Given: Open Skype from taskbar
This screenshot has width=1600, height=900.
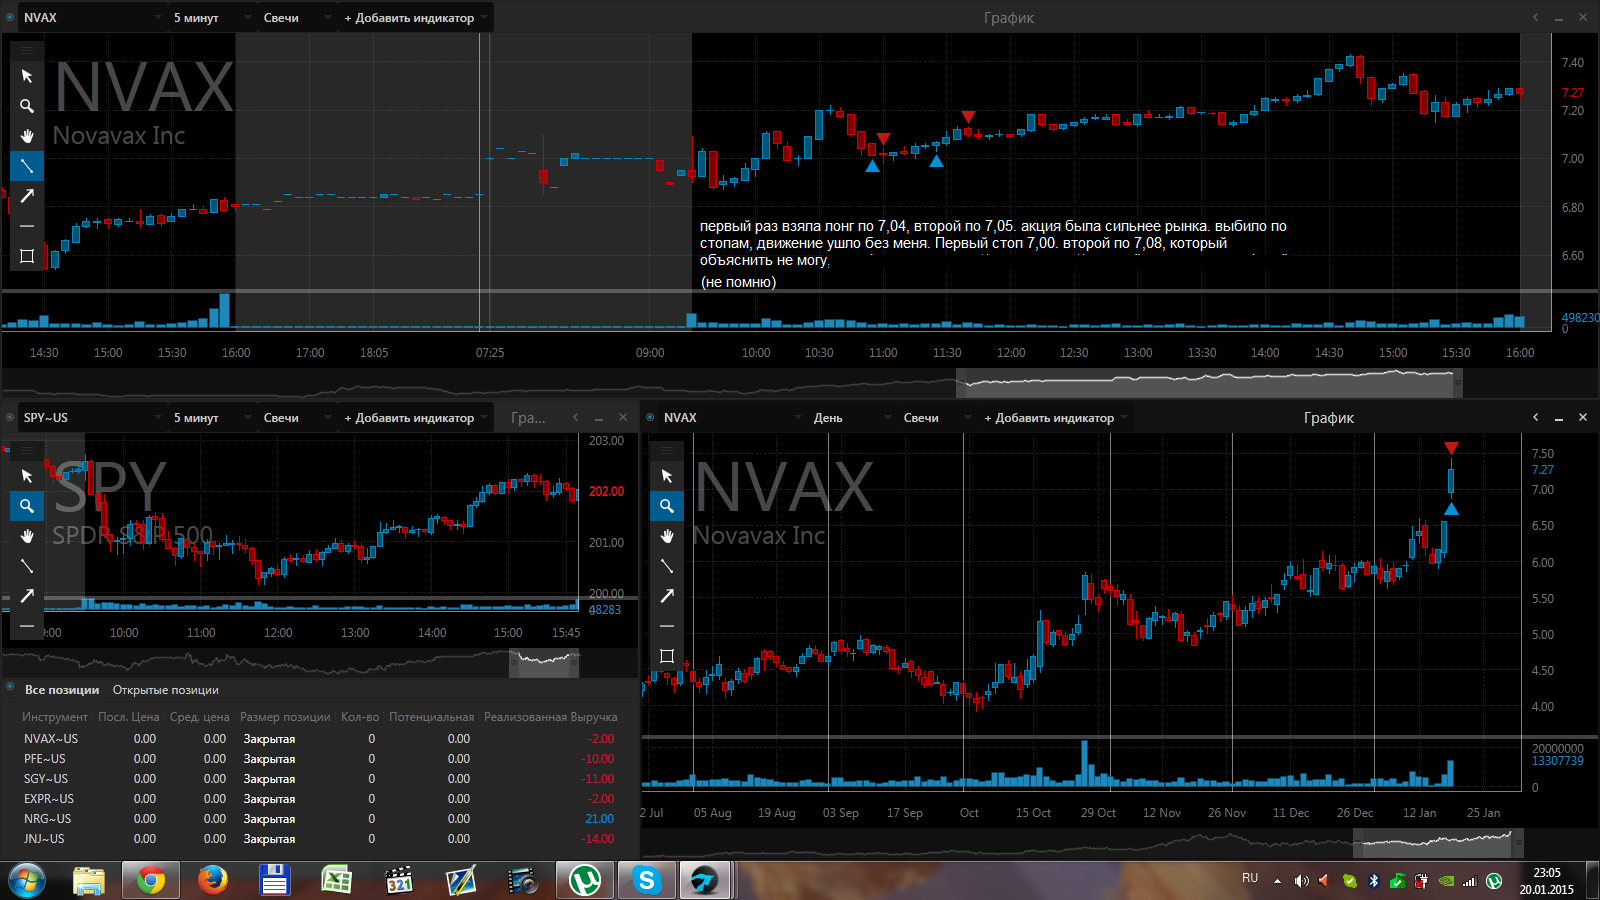Looking at the screenshot, I should click(x=646, y=880).
